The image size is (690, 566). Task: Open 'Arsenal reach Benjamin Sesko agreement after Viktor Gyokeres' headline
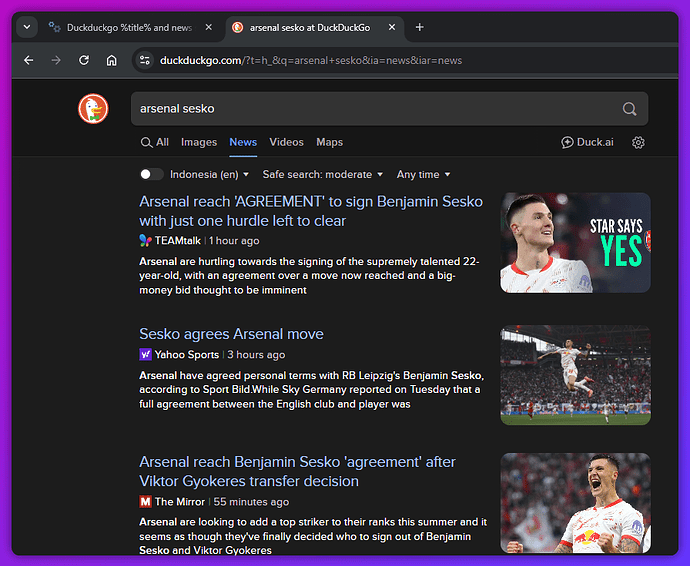coord(297,471)
